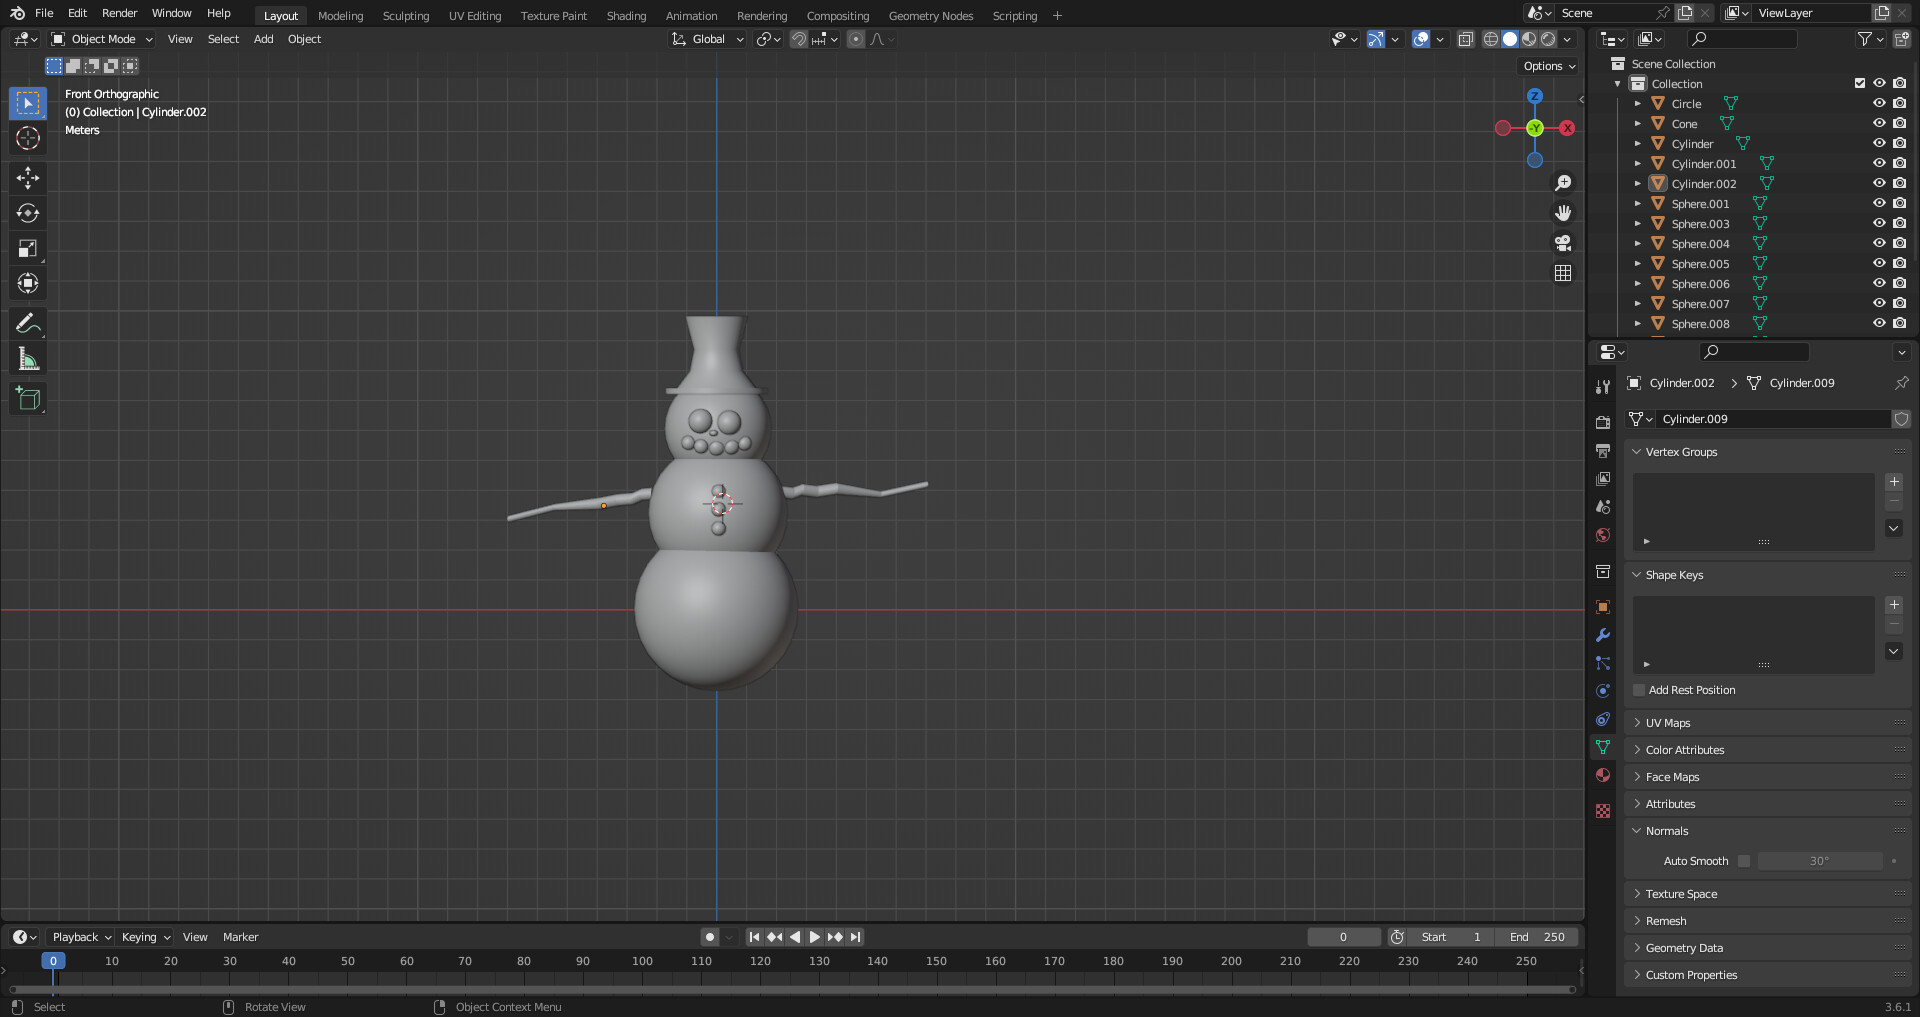The height and width of the screenshot is (1017, 1920).
Task: Select the Scale tool
Action: click(27, 247)
